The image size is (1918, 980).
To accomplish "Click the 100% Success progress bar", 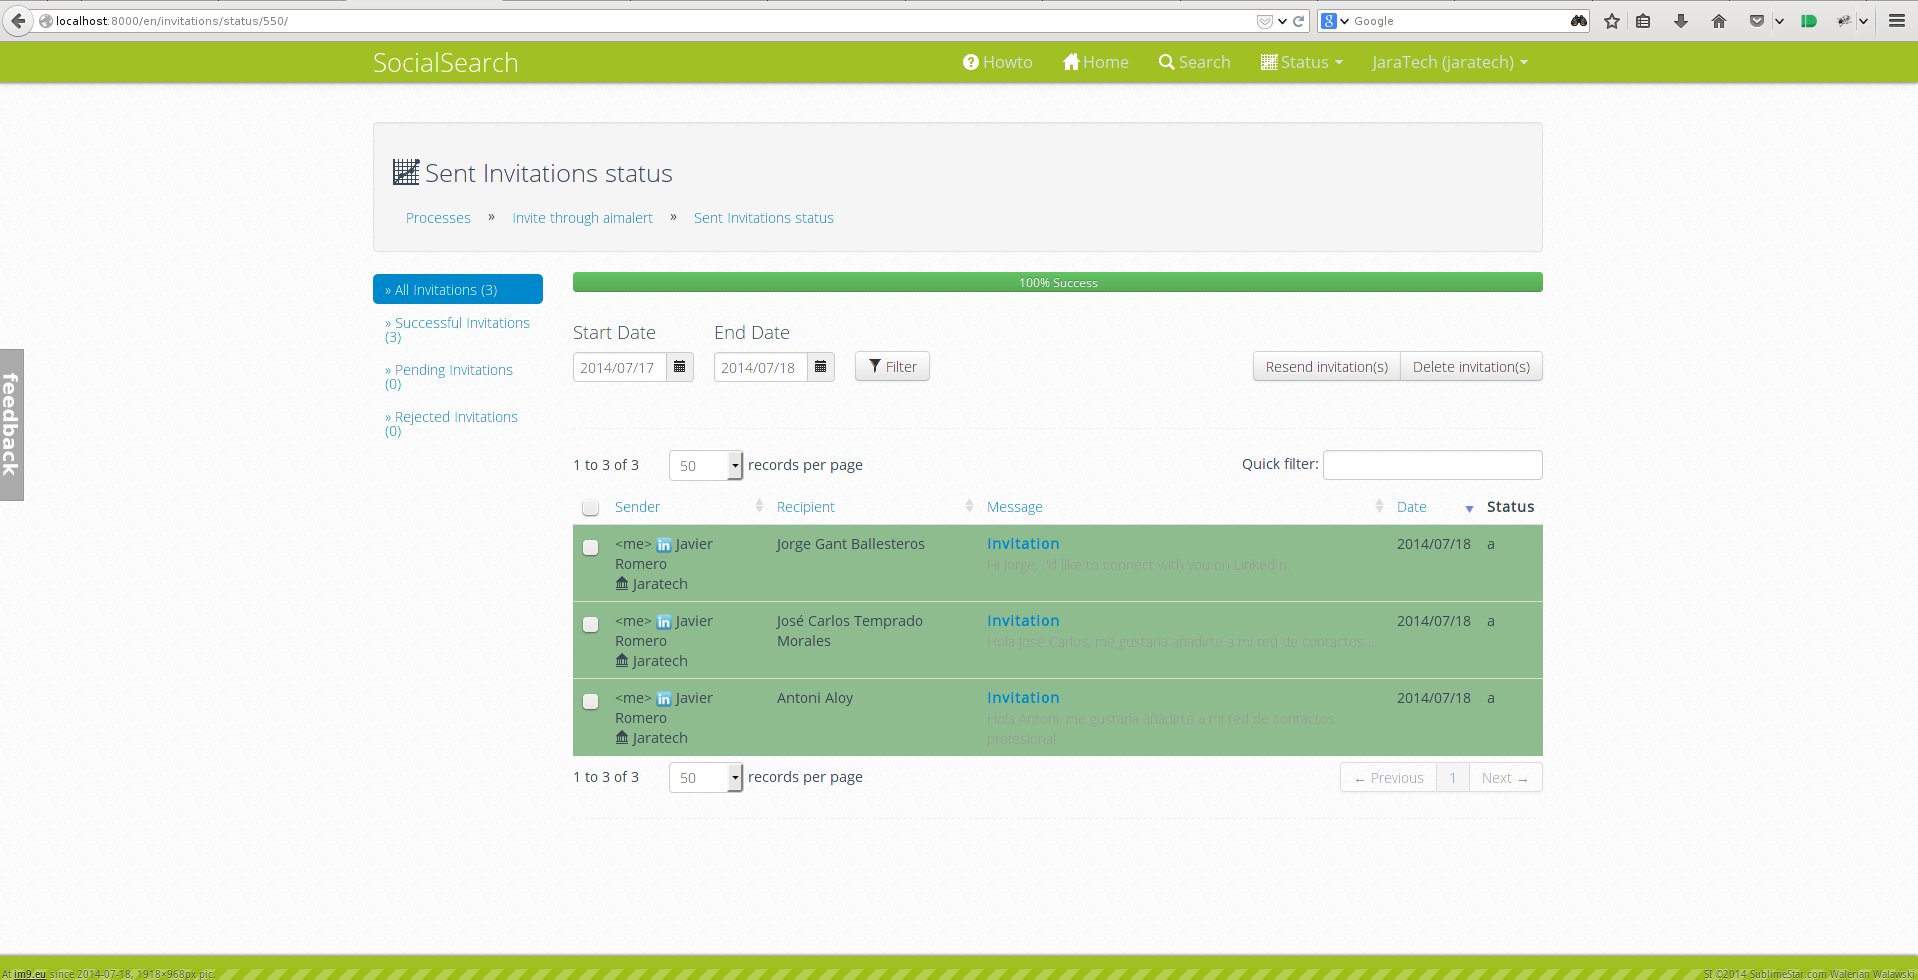I will [1057, 283].
